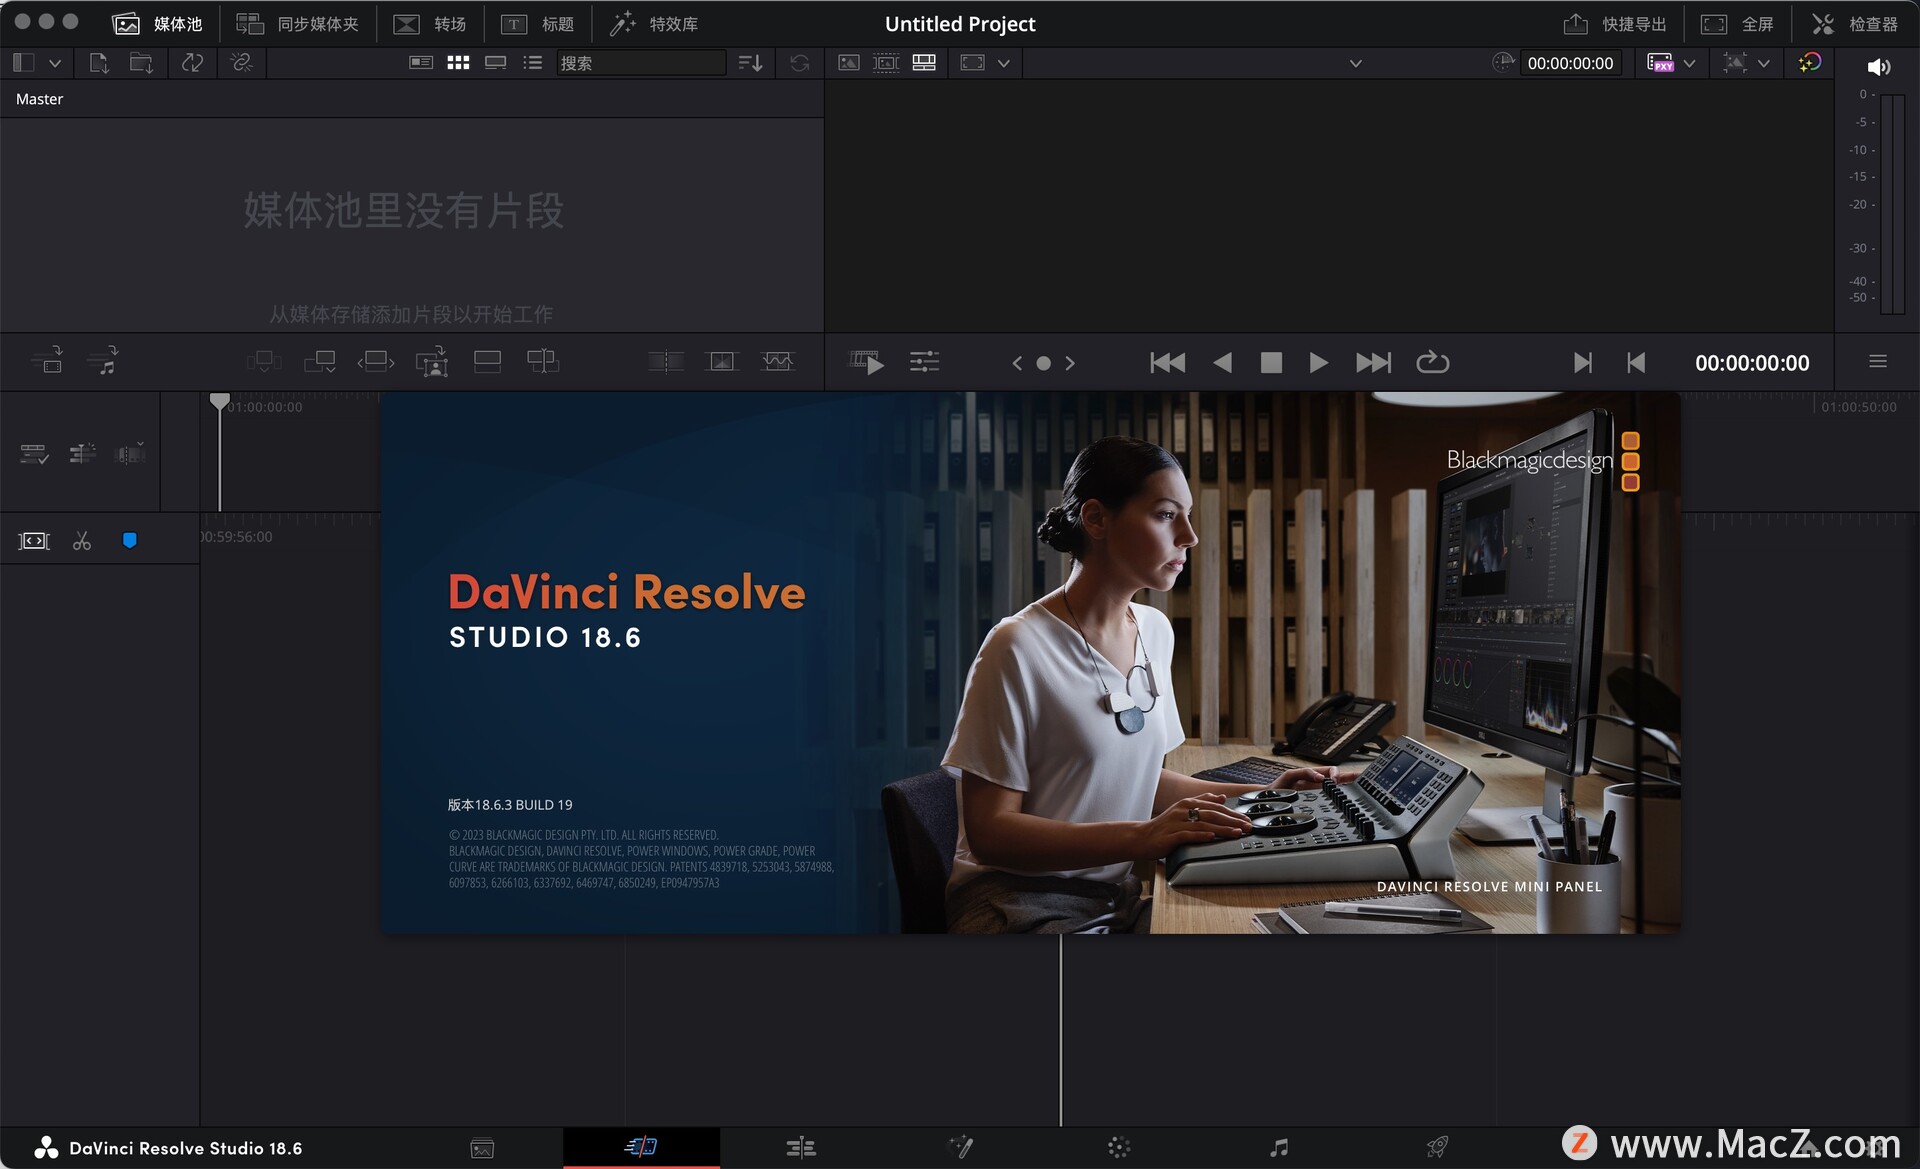This screenshot has height=1169, width=1920.
Task: Play the timeline forward
Action: point(1319,362)
